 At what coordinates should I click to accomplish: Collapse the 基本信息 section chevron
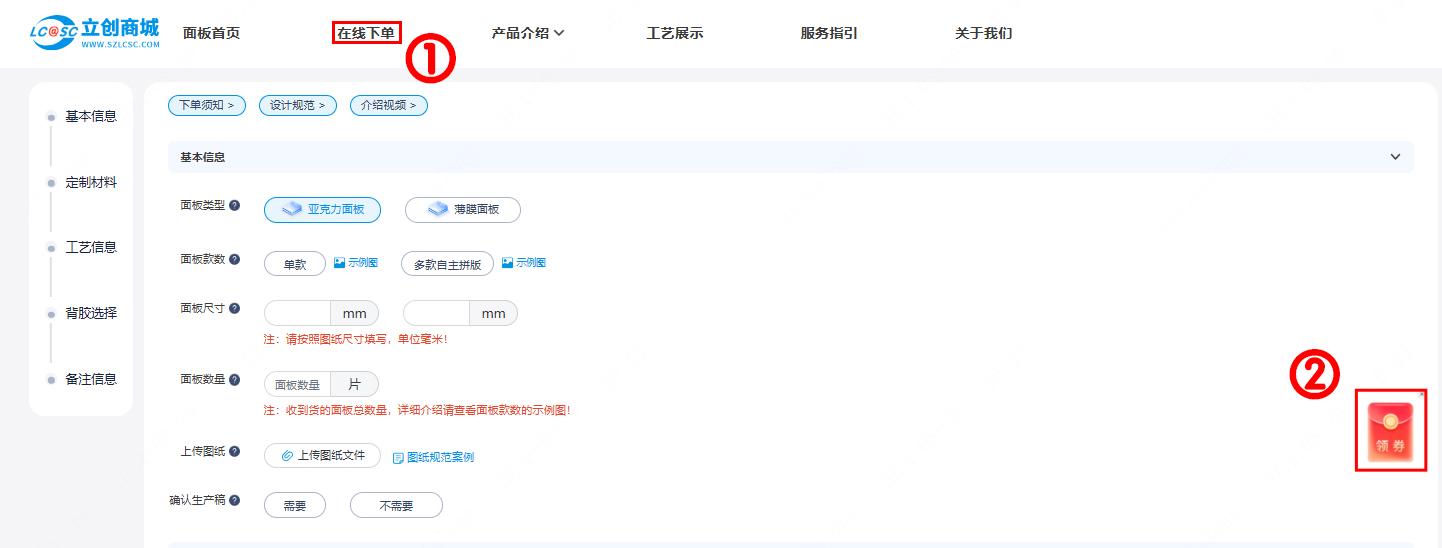[x=1395, y=157]
